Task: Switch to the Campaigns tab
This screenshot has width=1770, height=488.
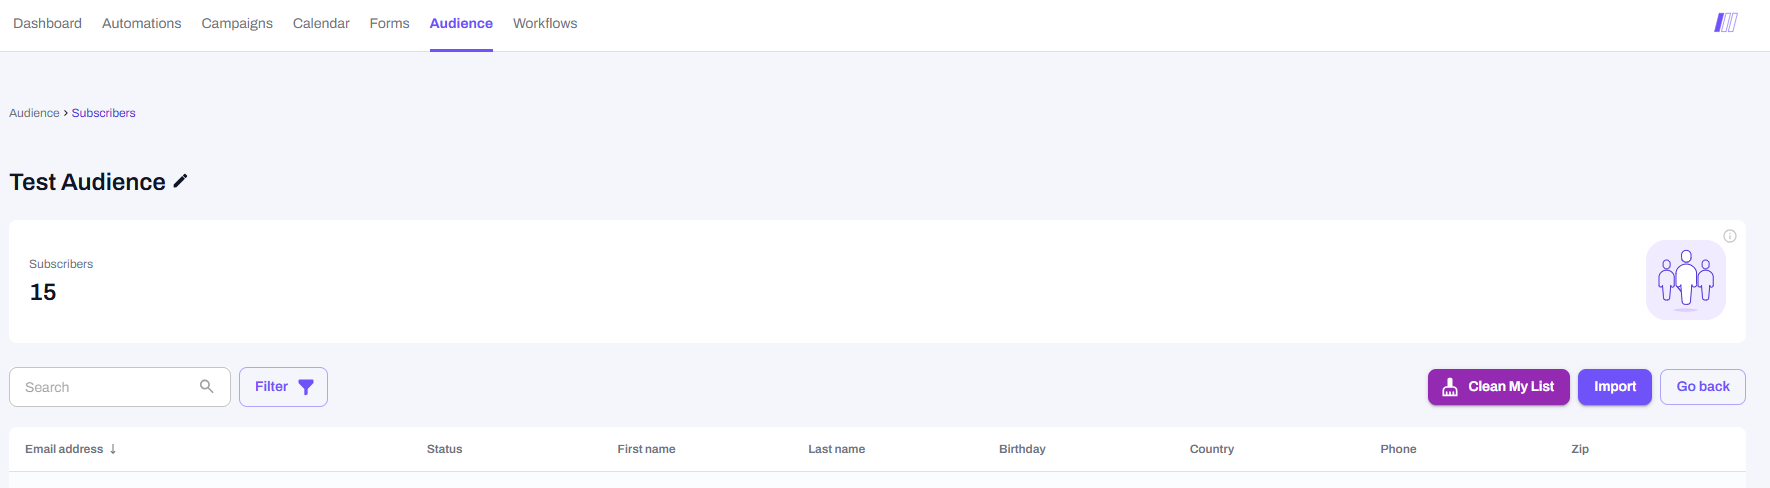Action: tap(237, 23)
